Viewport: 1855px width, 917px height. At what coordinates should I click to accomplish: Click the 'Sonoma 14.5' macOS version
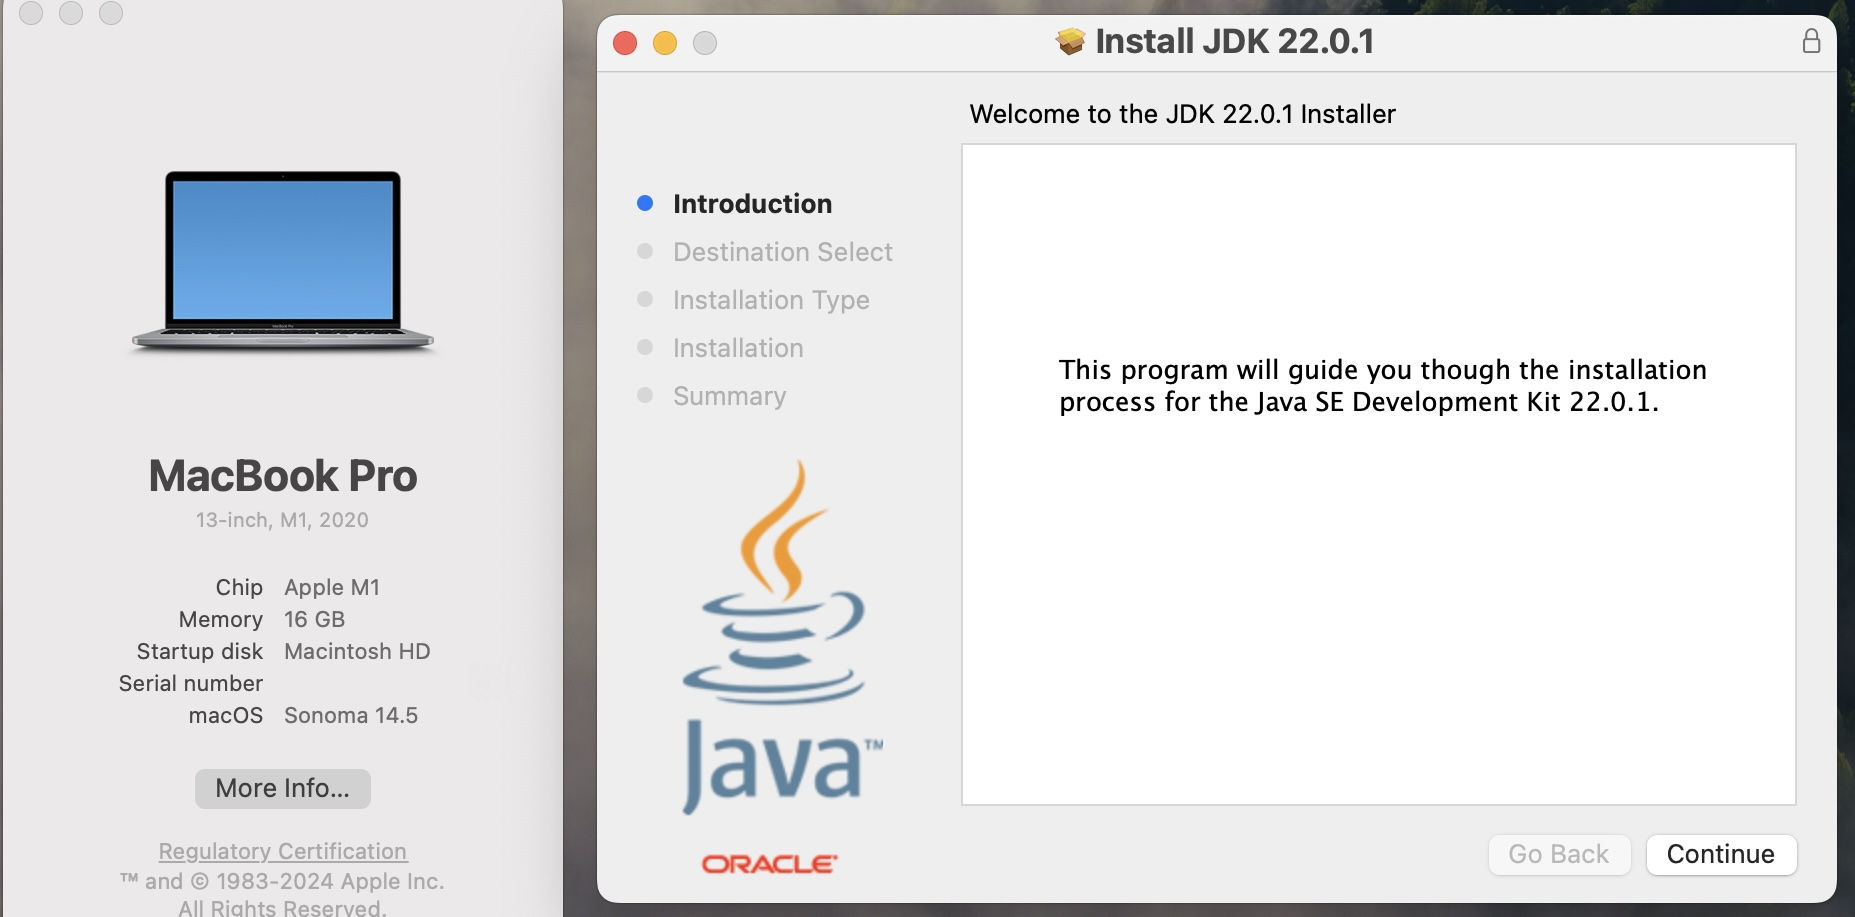(351, 715)
